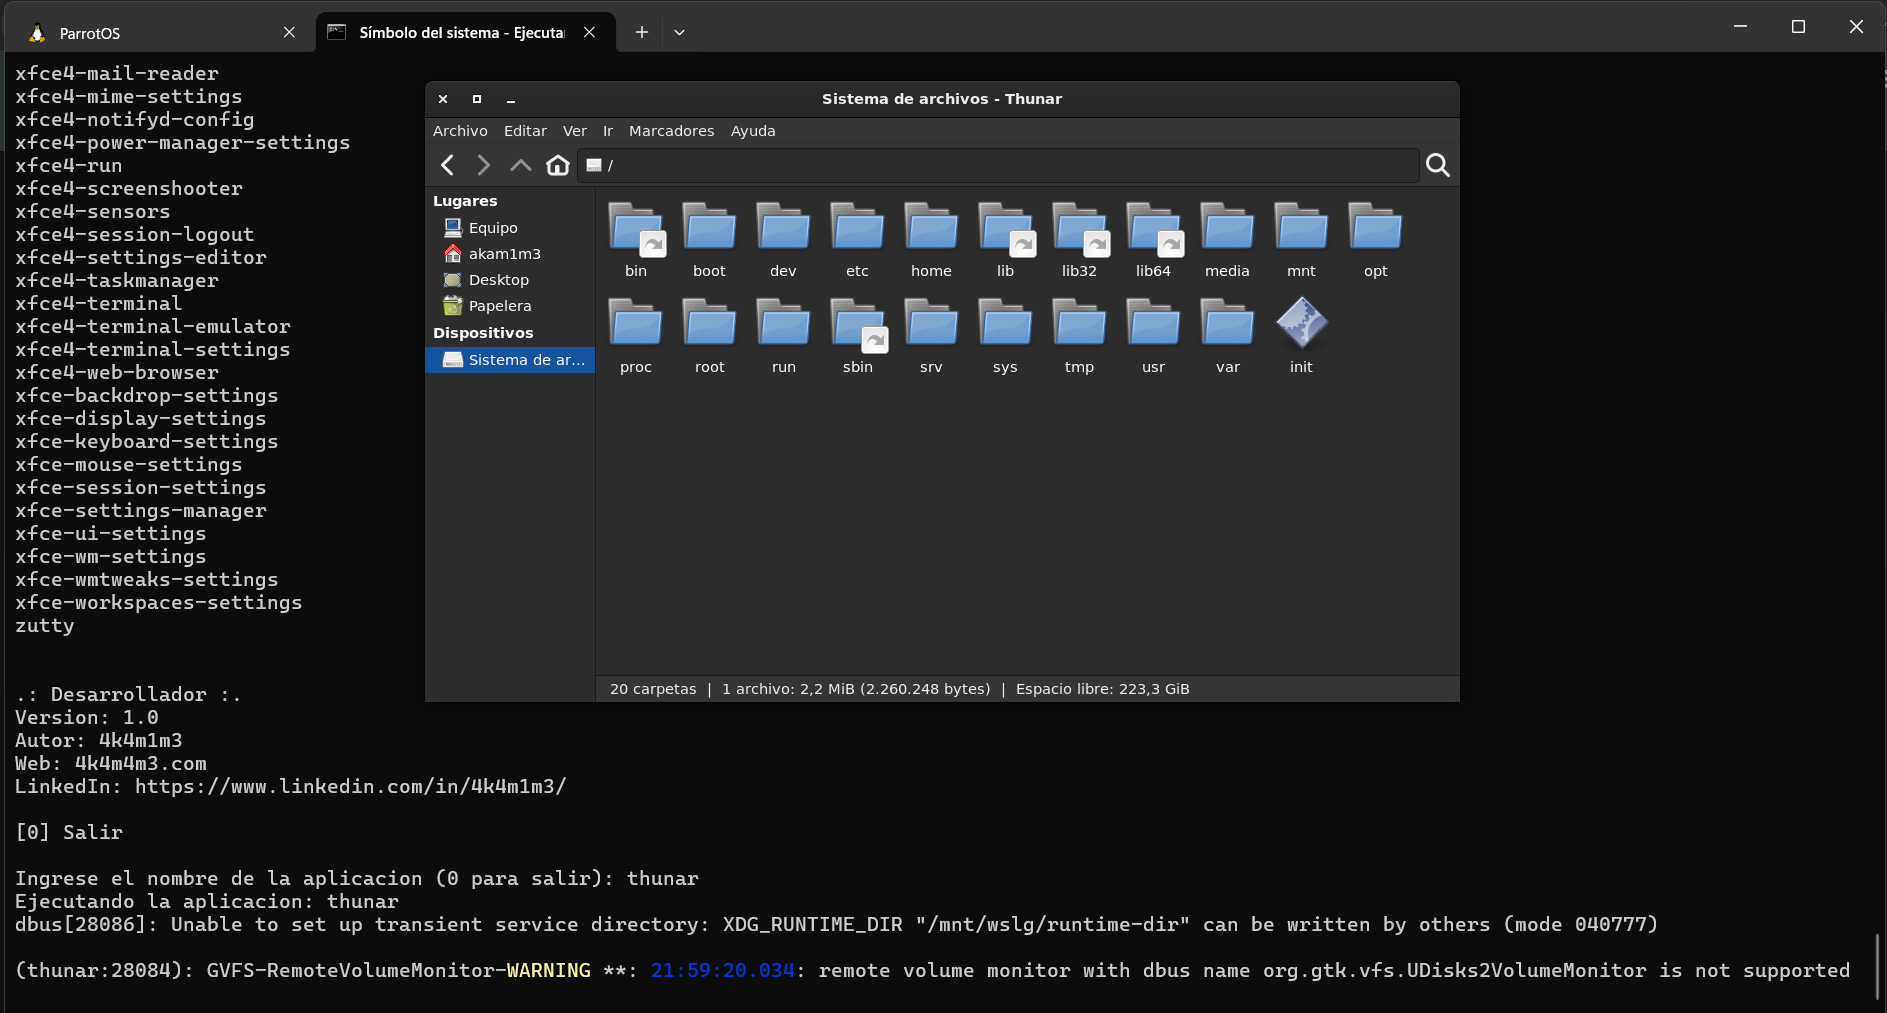Open the etc folder

coord(858,241)
